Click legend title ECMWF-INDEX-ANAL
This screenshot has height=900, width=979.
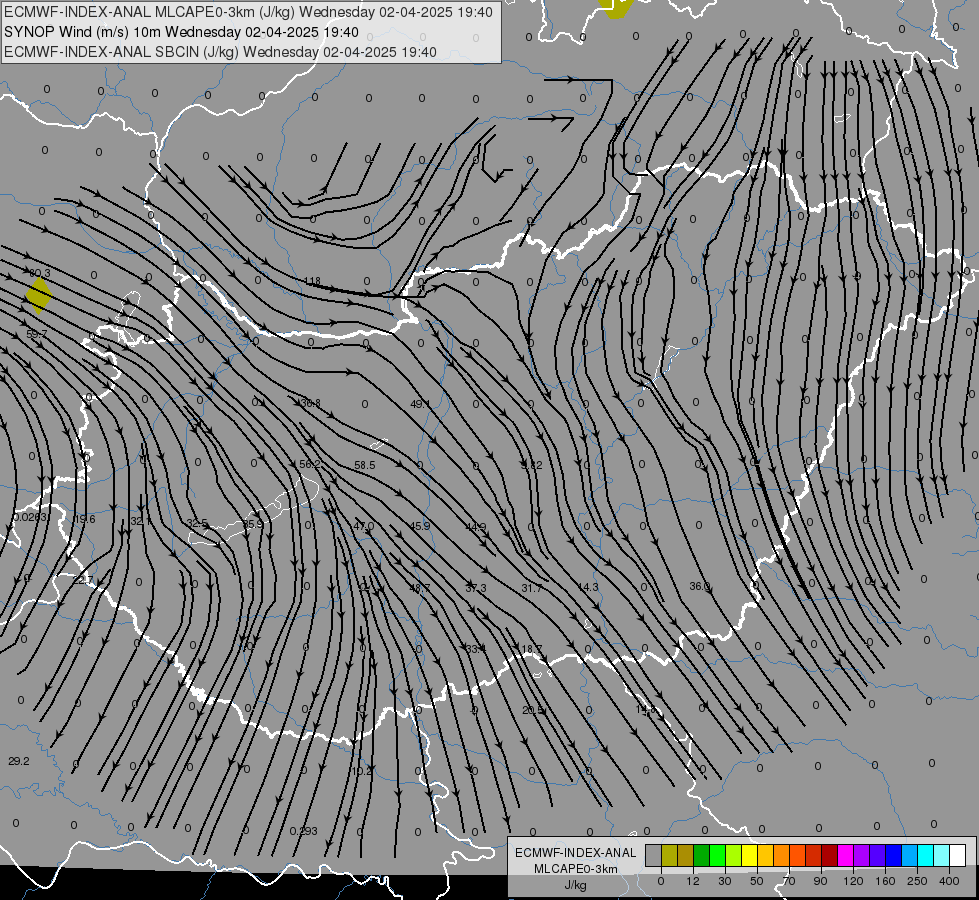(x=576, y=853)
